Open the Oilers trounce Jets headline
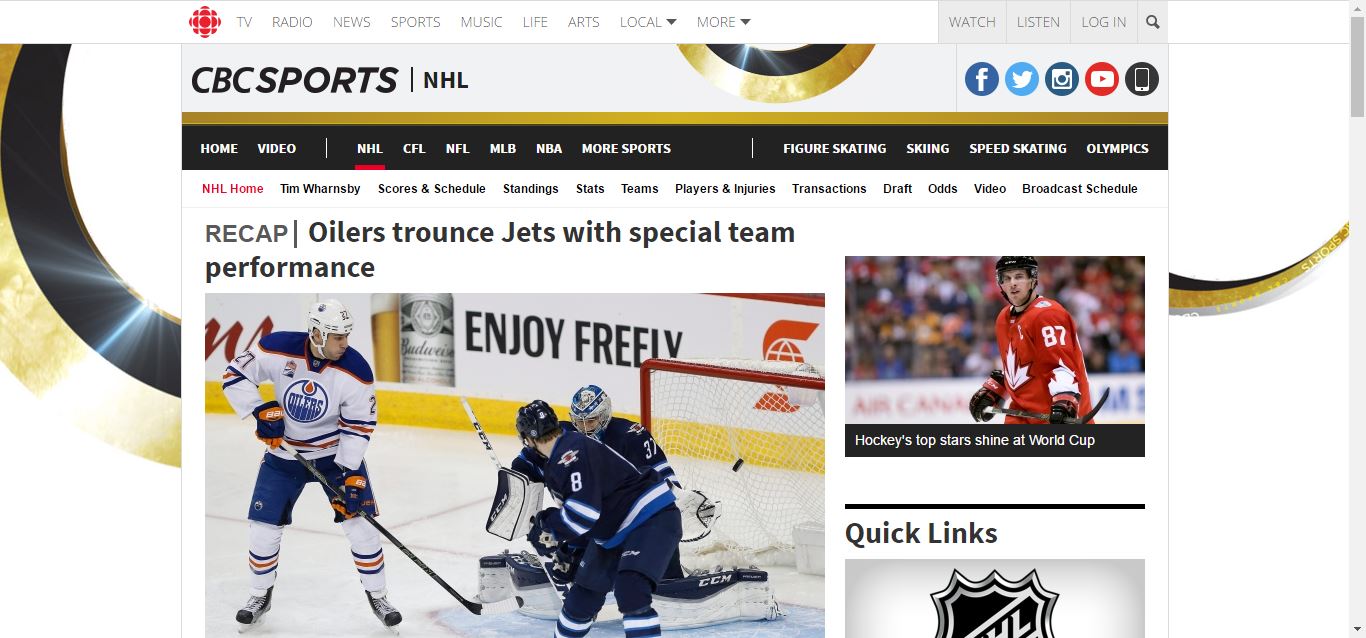The width and height of the screenshot is (1366, 638). 500,250
